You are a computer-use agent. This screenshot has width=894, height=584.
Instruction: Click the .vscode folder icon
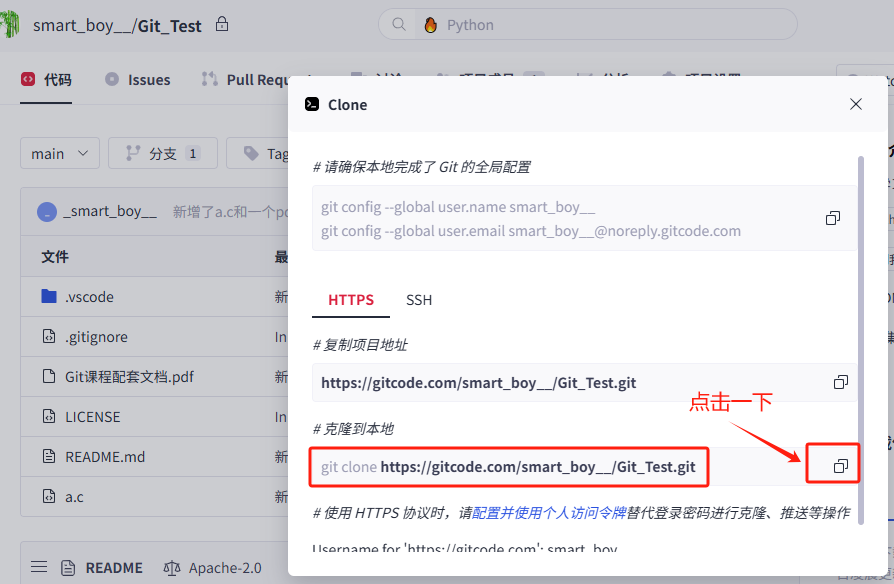pyautogui.click(x=49, y=297)
